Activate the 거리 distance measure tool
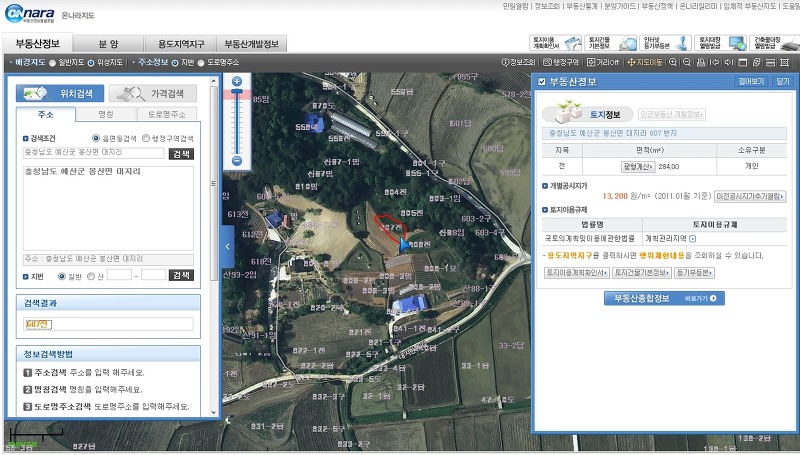The width and height of the screenshot is (800, 455). [601, 62]
